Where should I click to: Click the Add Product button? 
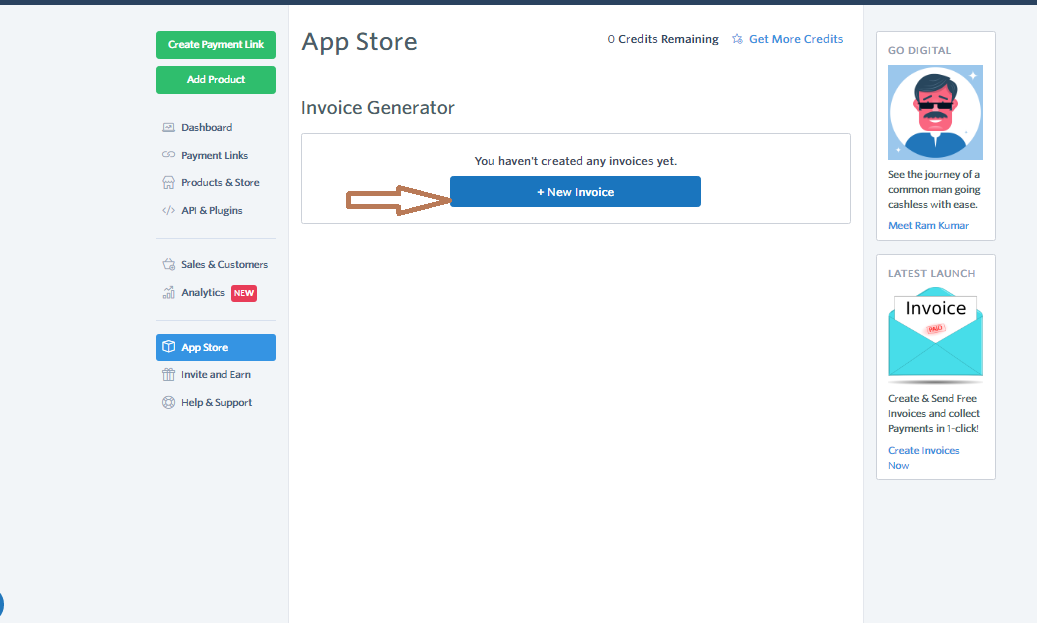216,80
